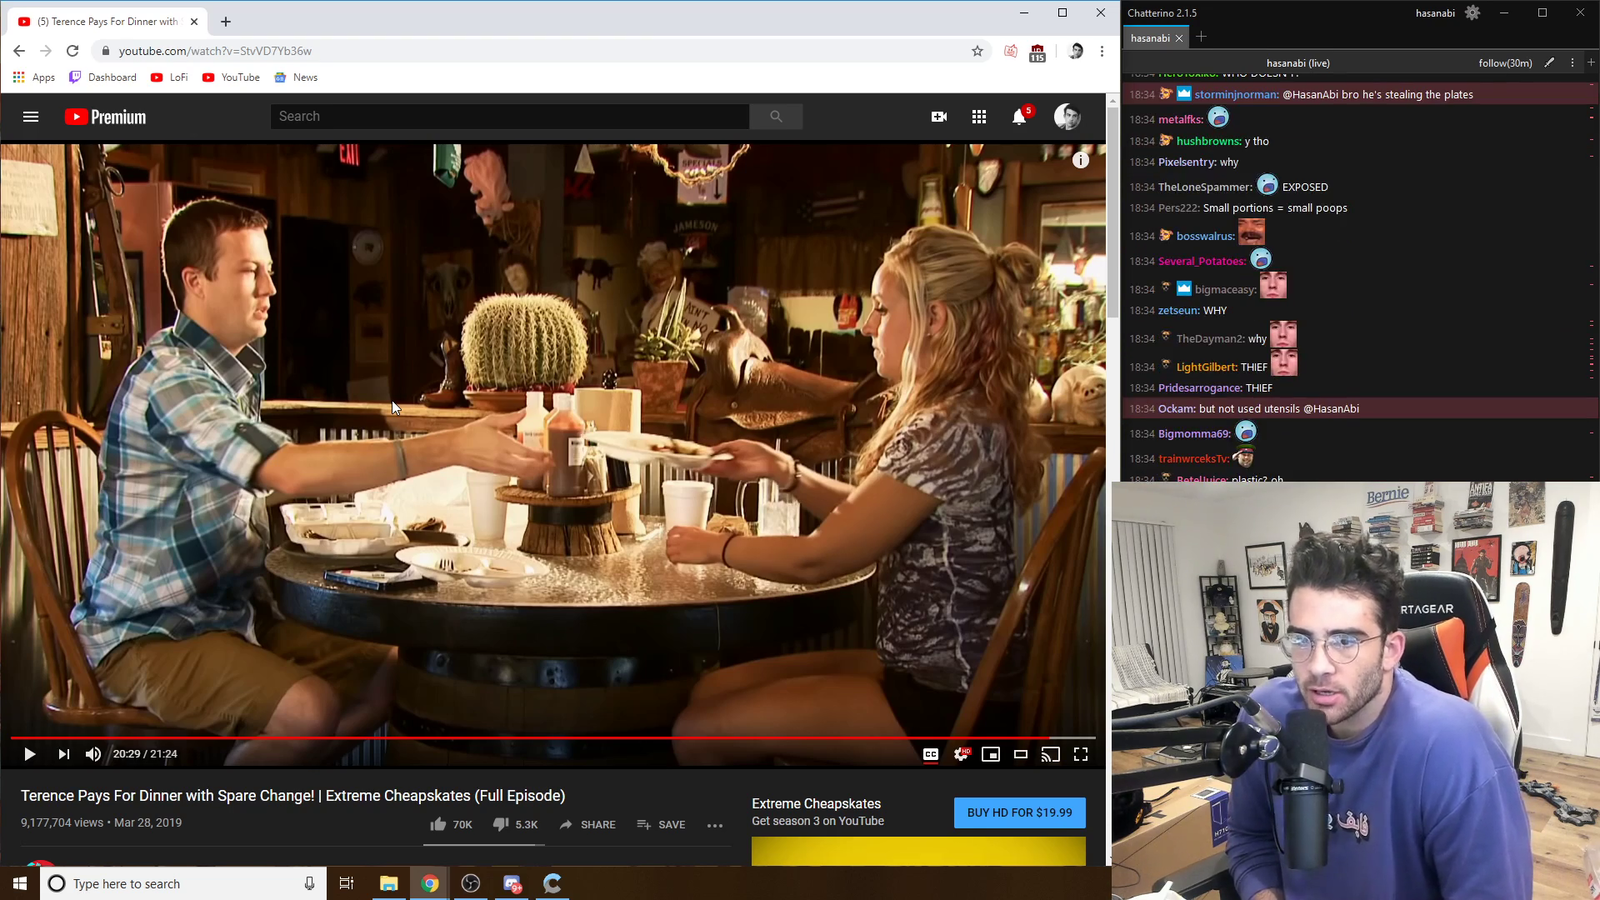
Task: Add a new Chatterino split
Action: pyautogui.click(x=1591, y=62)
